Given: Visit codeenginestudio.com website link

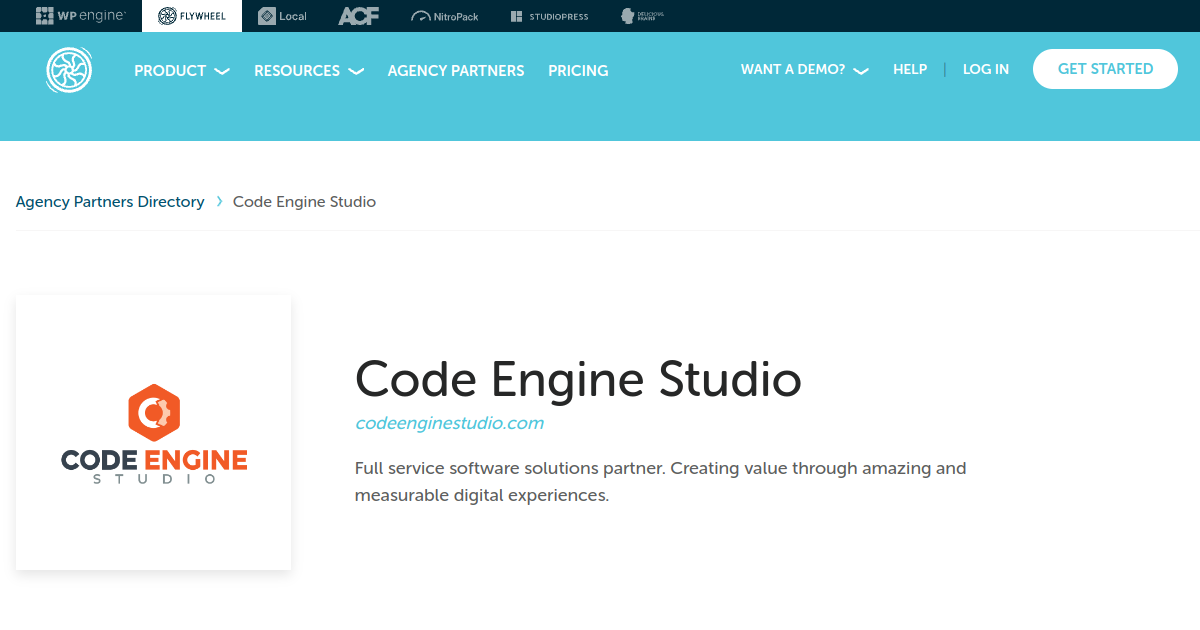Looking at the screenshot, I should 449,423.
